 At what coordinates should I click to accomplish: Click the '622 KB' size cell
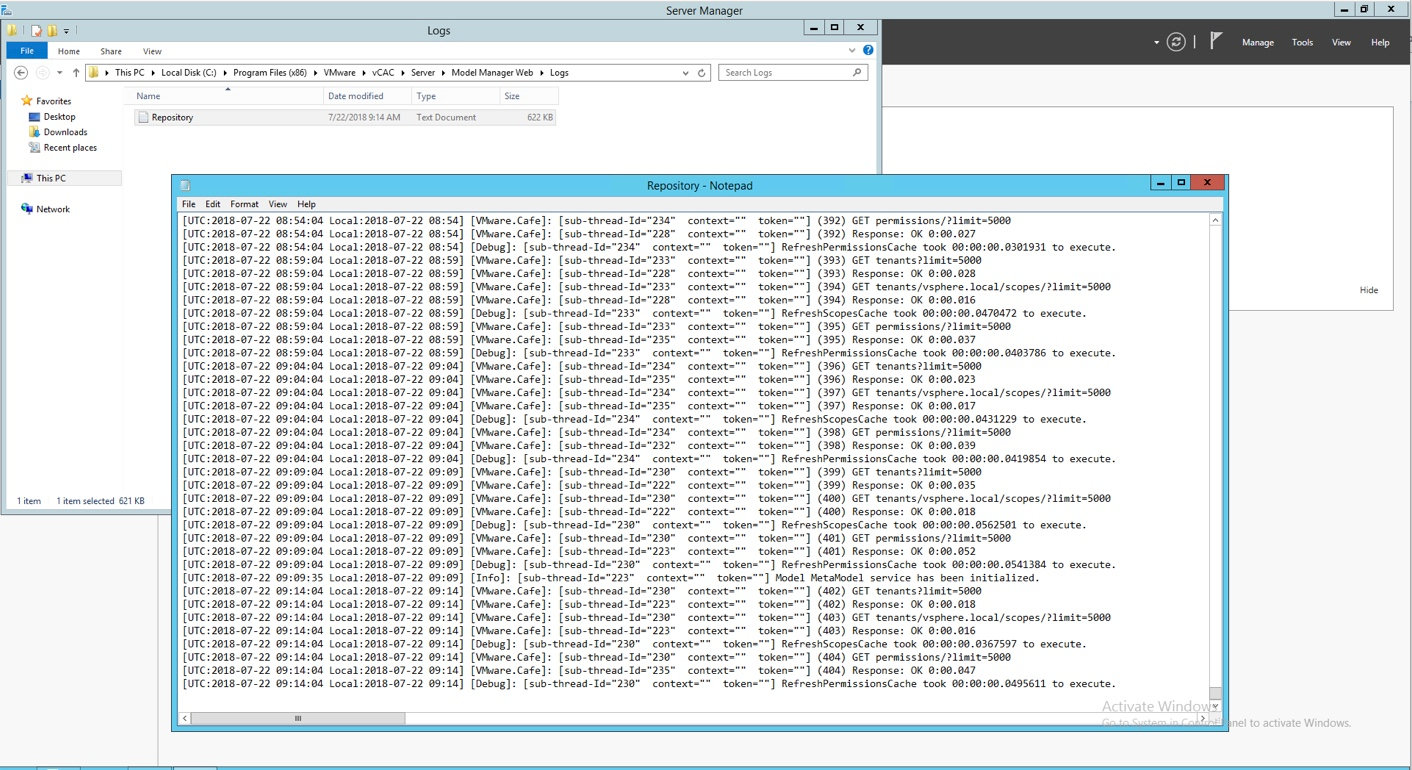[x=540, y=117]
